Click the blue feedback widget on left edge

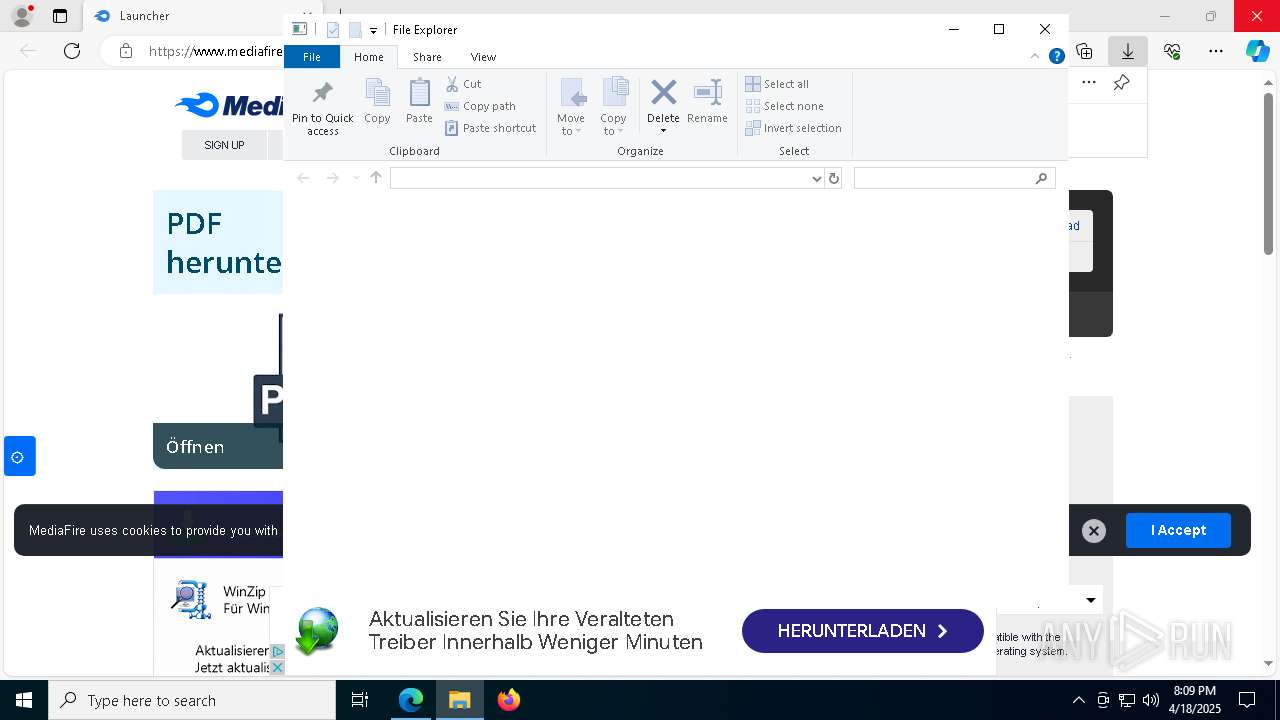(x=19, y=456)
